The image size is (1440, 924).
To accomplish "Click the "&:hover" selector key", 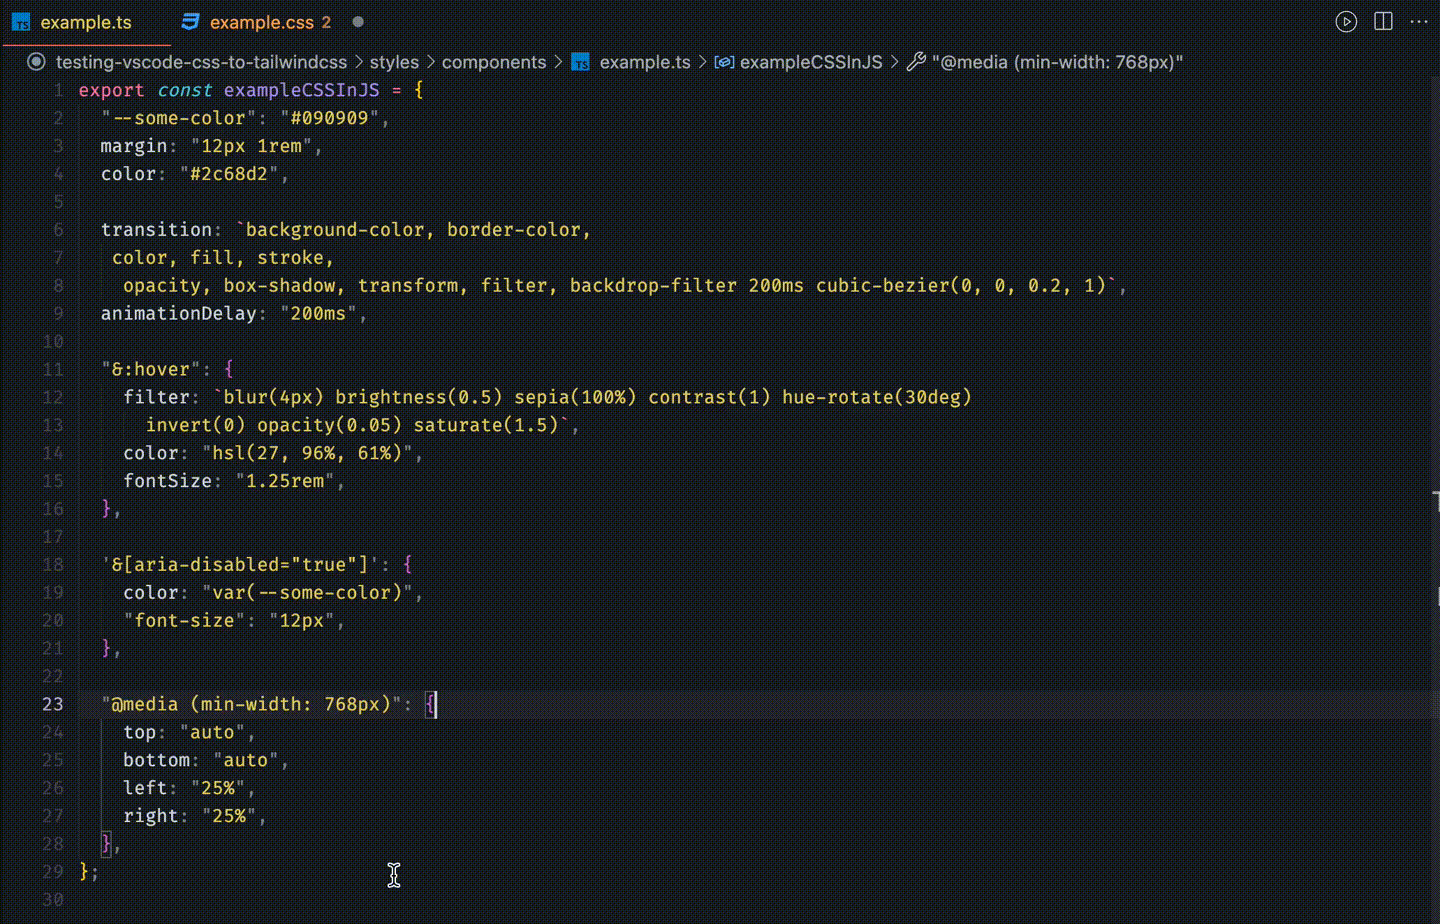I will tap(151, 369).
